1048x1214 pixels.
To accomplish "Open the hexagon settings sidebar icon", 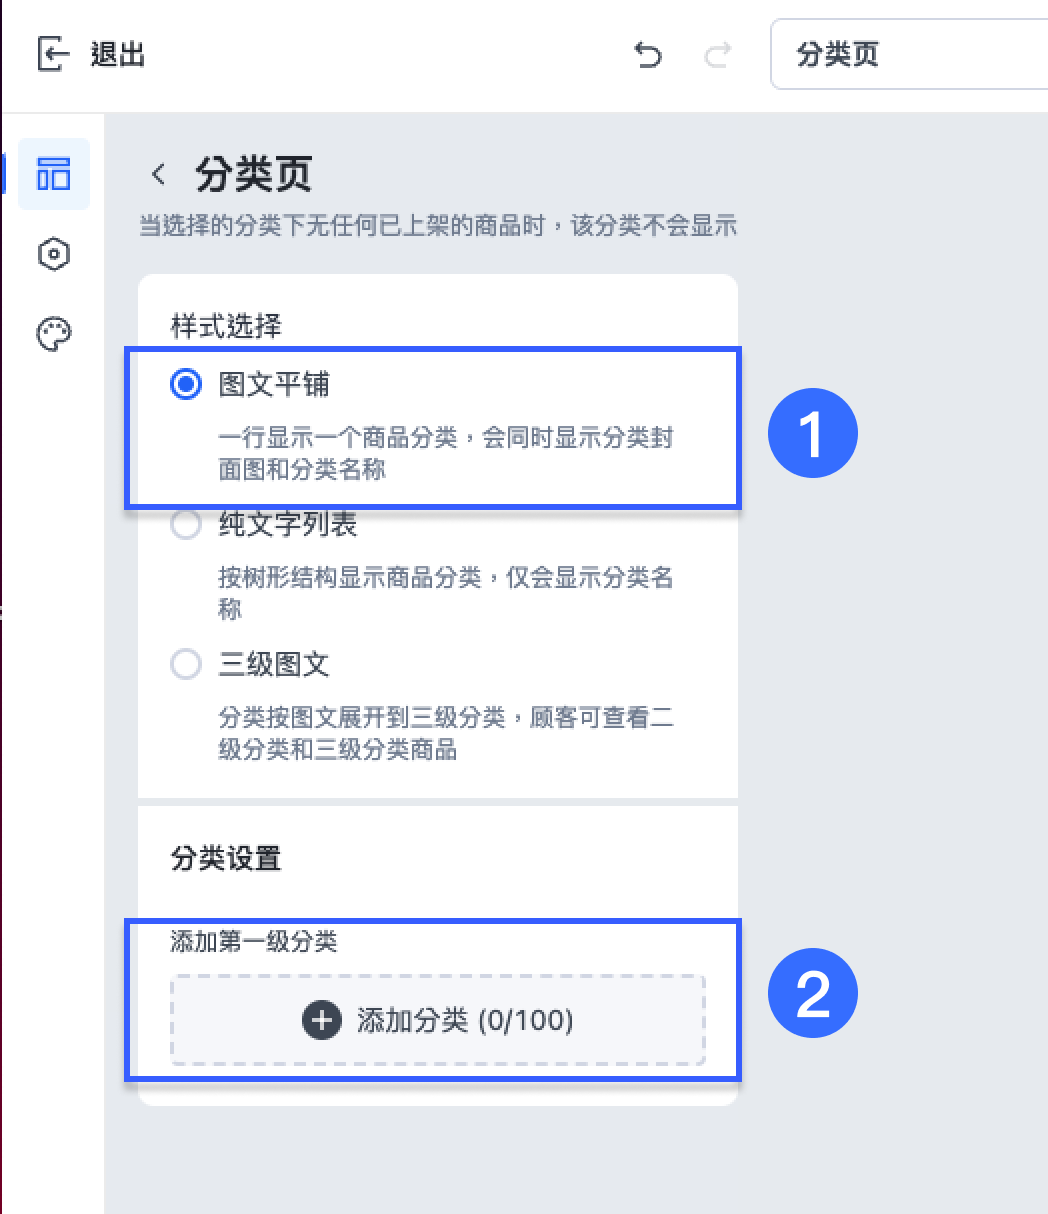I will 53,254.
